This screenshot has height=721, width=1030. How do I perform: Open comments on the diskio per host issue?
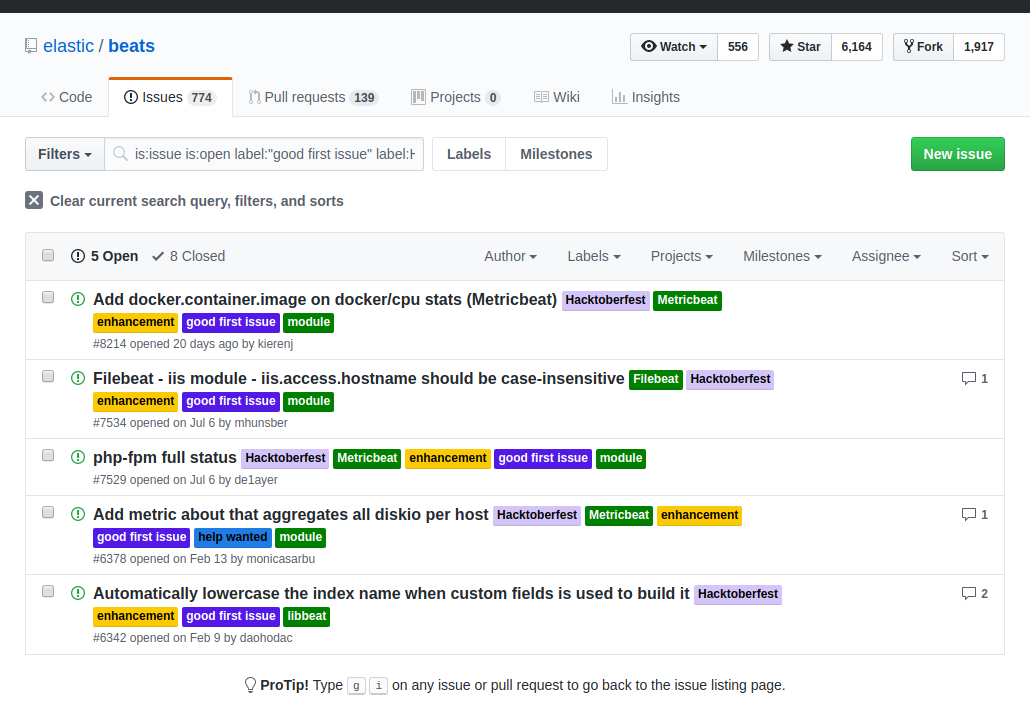coord(975,514)
